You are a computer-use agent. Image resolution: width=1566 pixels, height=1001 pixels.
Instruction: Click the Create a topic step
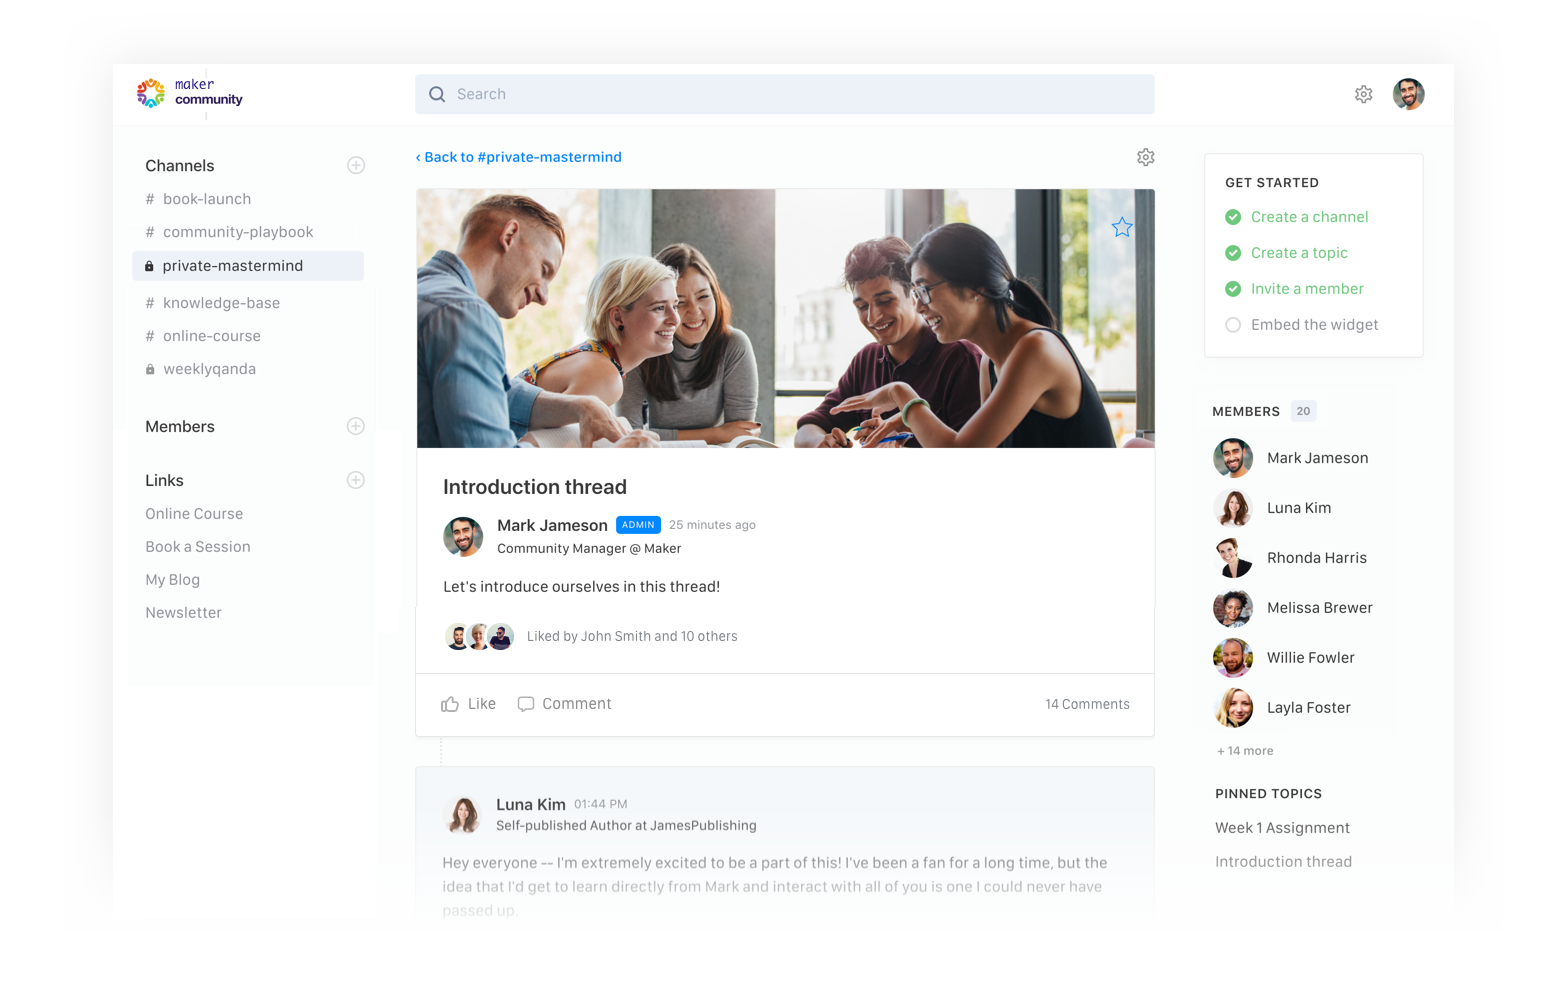coord(1300,253)
